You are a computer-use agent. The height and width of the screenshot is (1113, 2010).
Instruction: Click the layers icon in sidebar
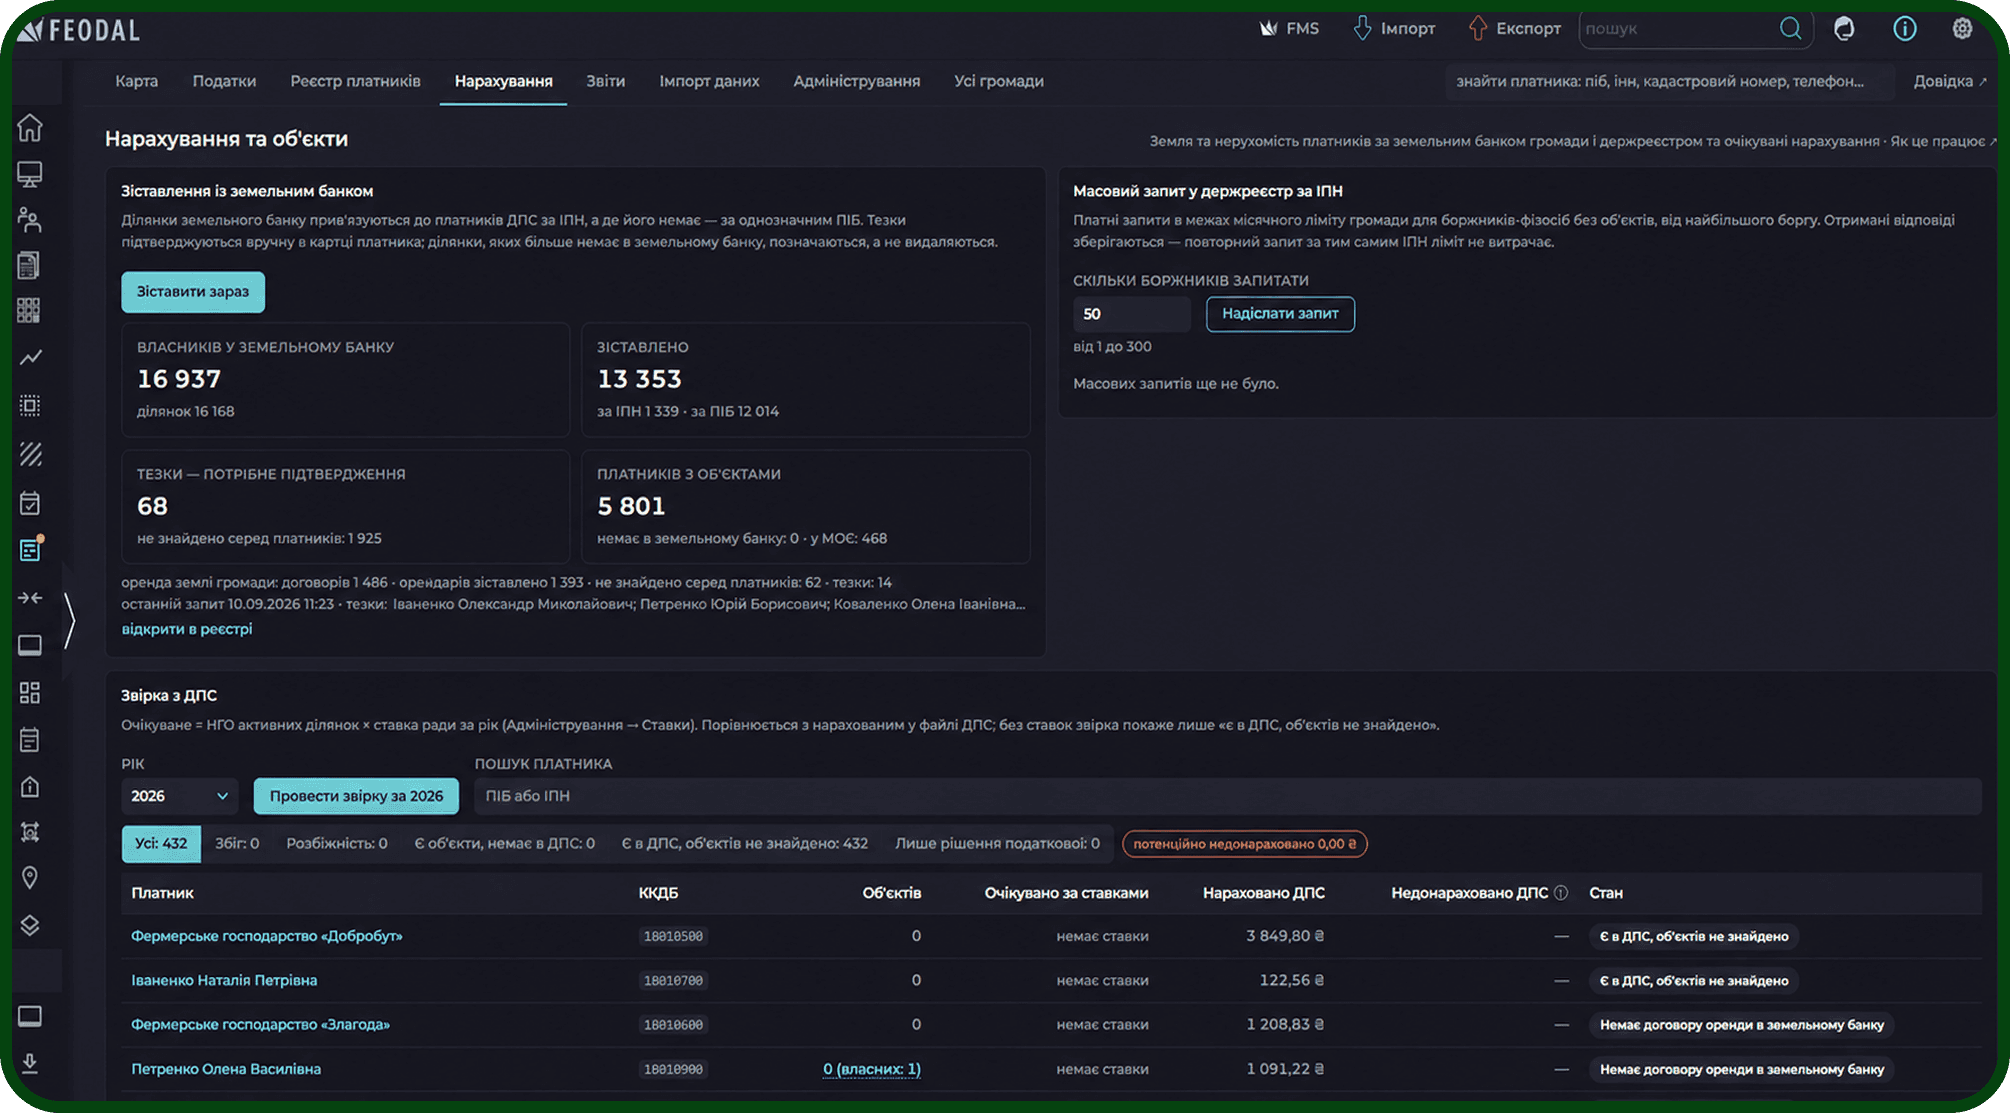pos(30,925)
